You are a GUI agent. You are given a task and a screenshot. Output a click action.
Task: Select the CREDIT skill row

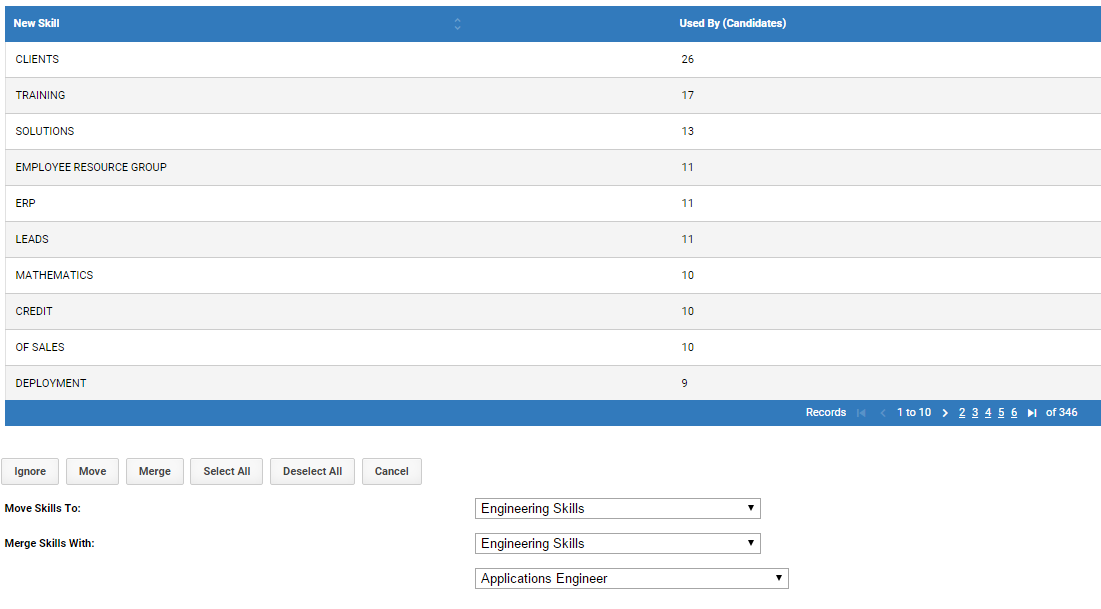coord(553,311)
